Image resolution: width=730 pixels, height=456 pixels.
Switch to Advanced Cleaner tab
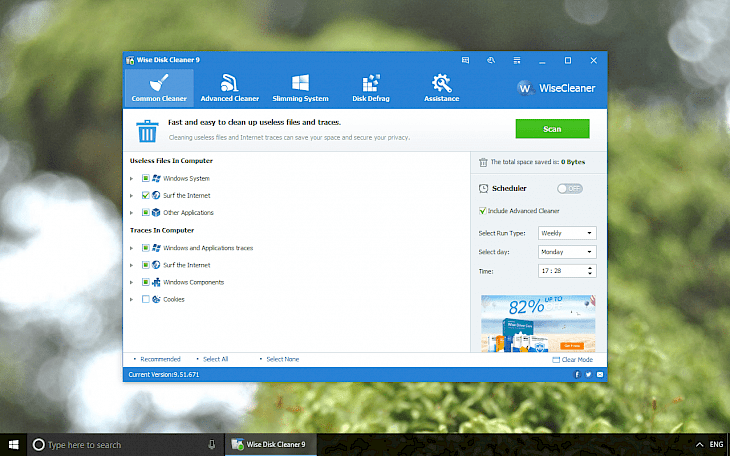pos(230,88)
